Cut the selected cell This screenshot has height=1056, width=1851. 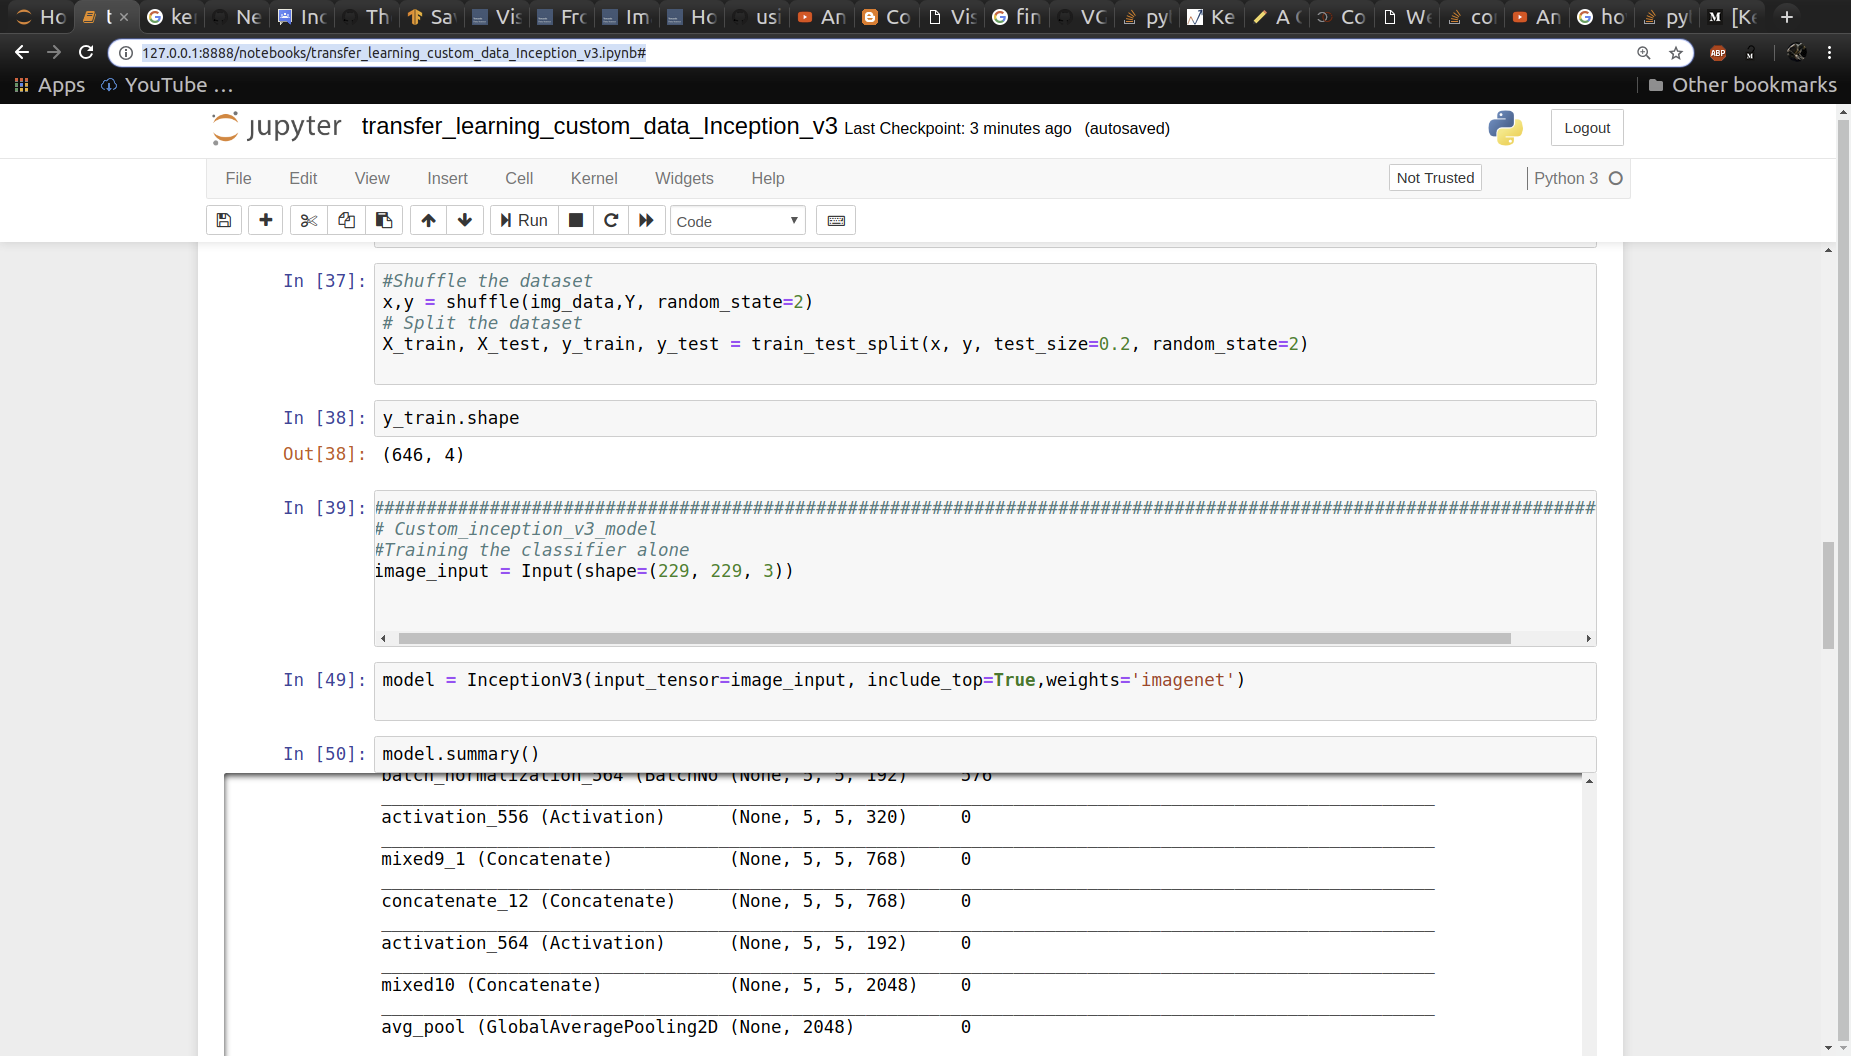tap(308, 220)
